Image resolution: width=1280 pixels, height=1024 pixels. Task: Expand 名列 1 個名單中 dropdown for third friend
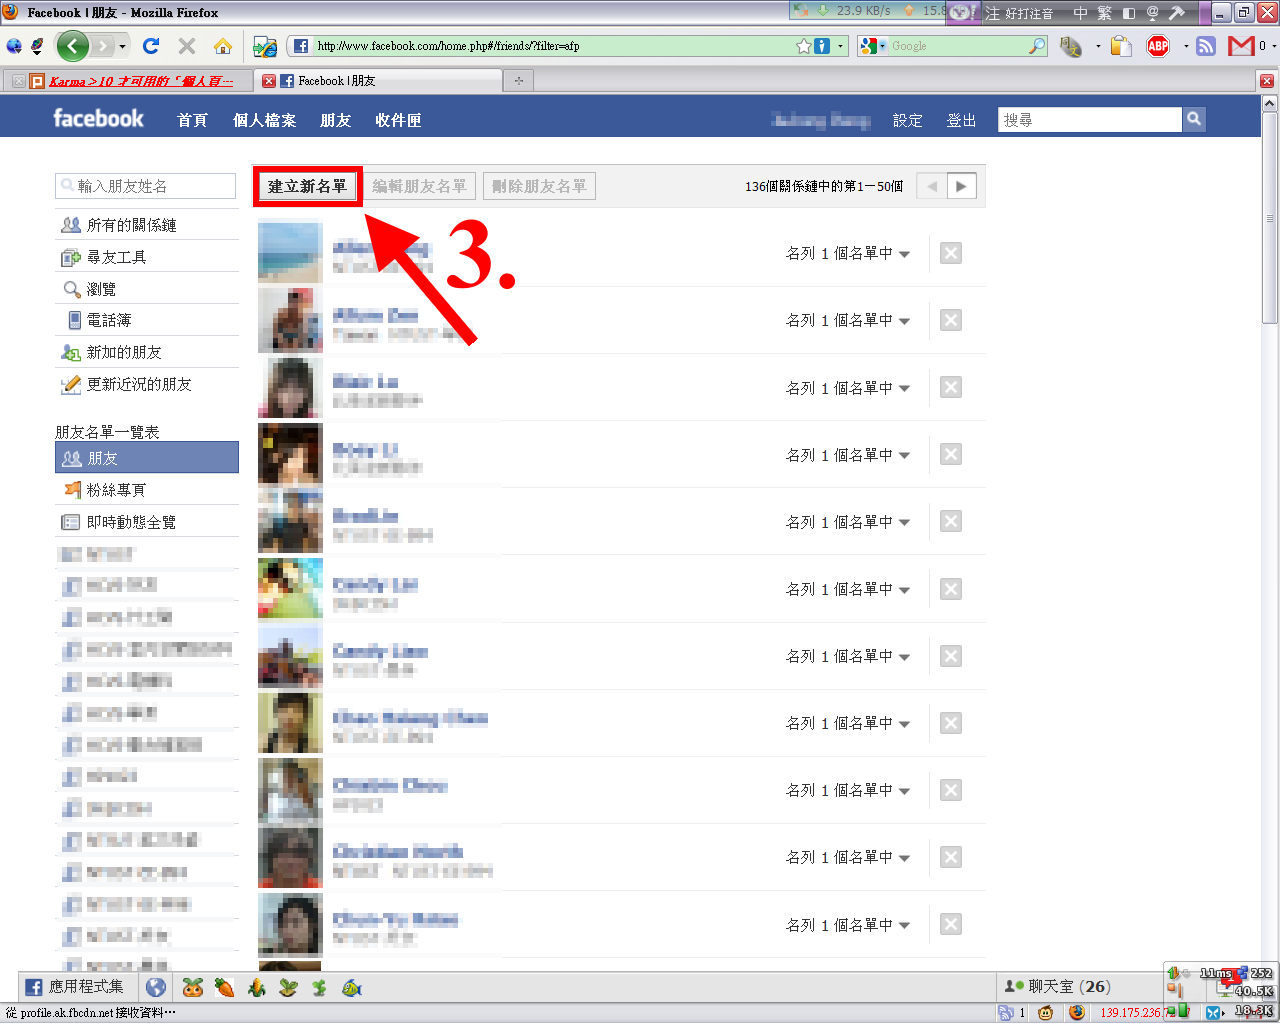click(x=848, y=388)
